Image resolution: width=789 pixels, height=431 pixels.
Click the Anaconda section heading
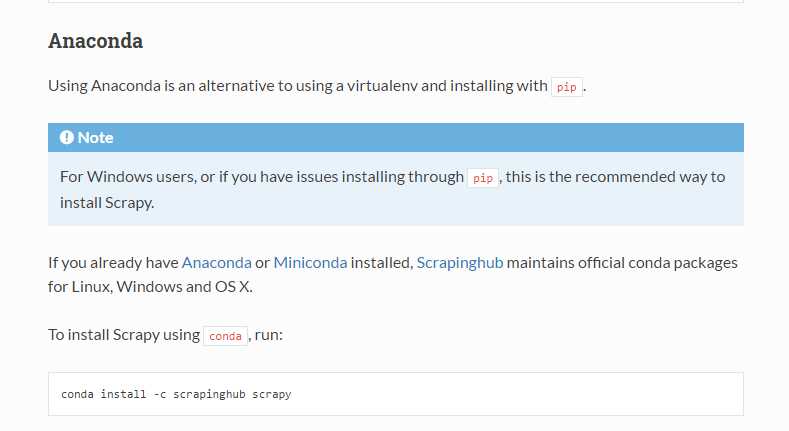click(96, 41)
